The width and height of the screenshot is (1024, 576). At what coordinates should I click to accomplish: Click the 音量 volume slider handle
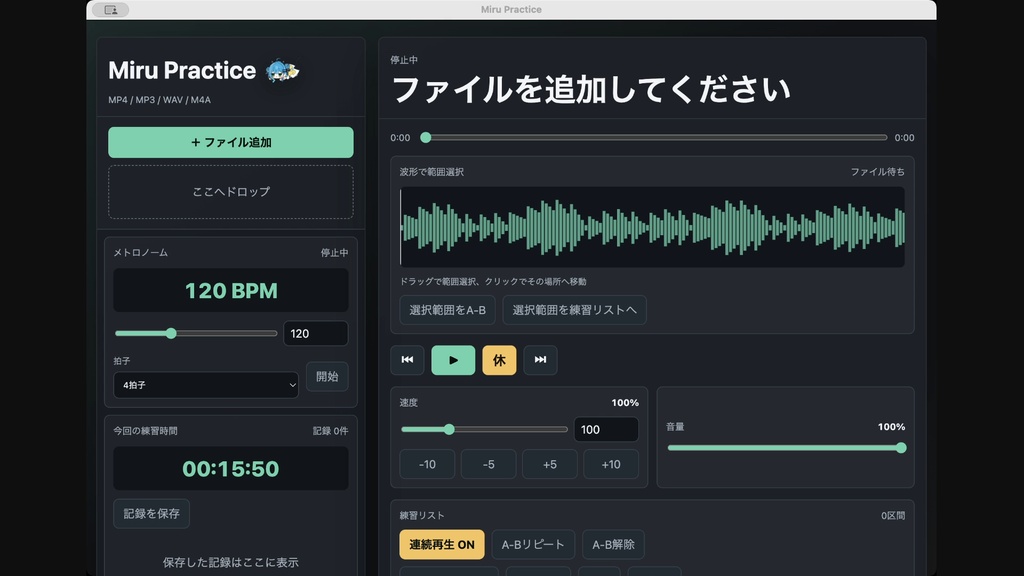point(901,448)
